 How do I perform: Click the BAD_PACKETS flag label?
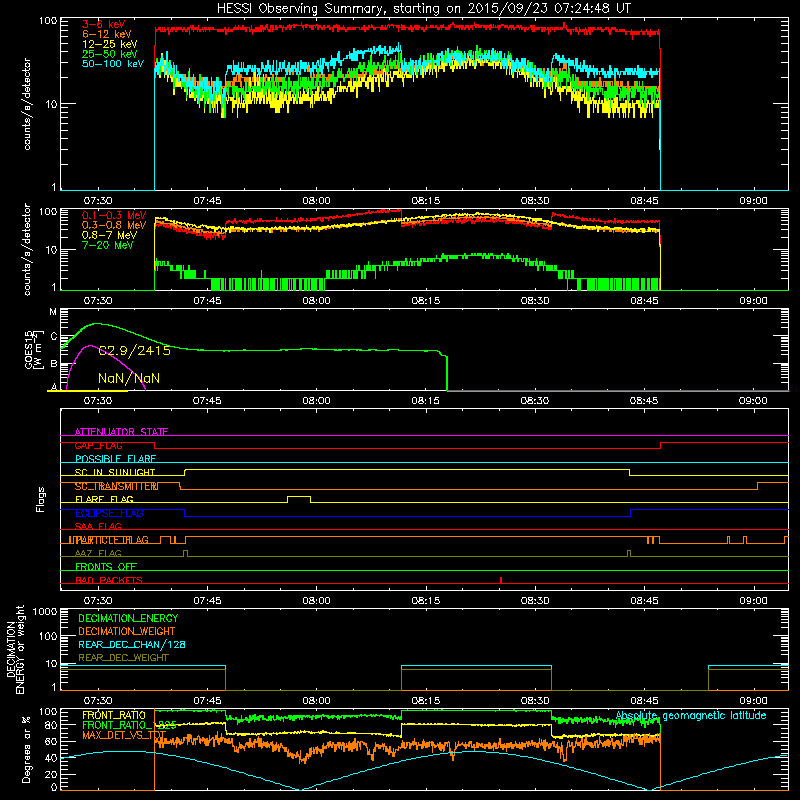[109, 581]
